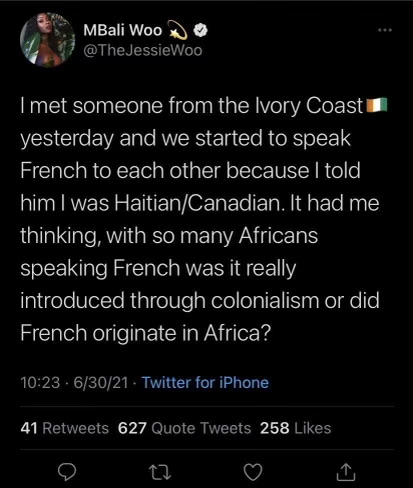Click the Ivory Coast flag emoji

click(377, 105)
